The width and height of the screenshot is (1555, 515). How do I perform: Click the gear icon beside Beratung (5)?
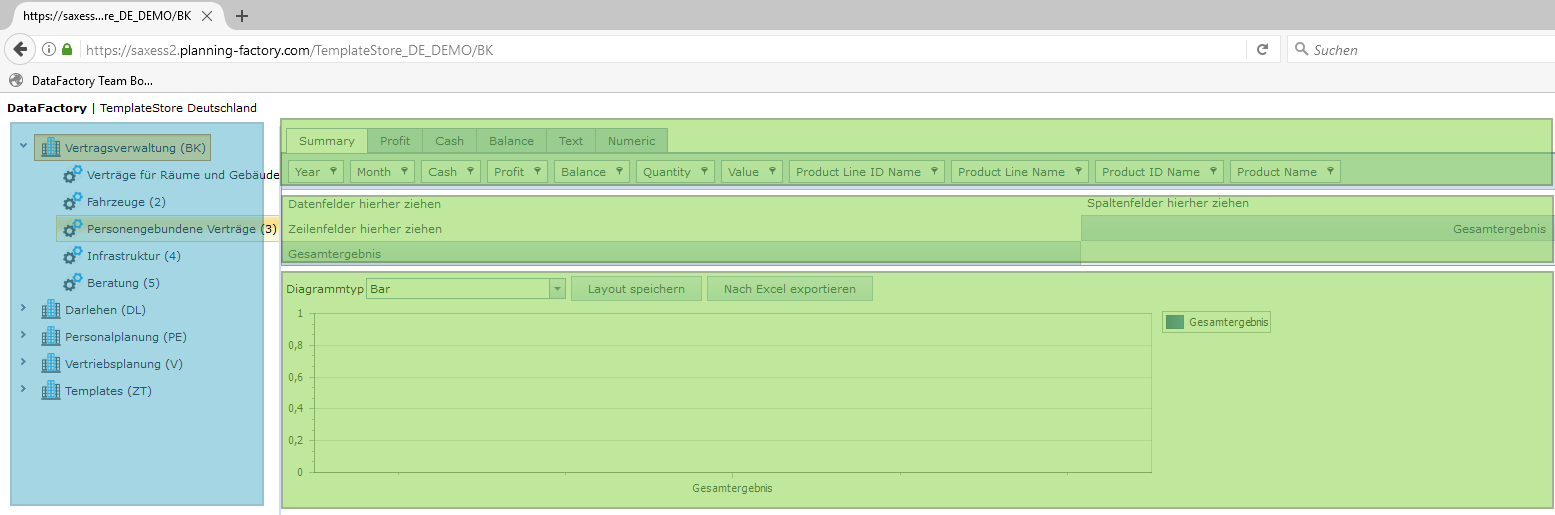pyautogui.click(x=72, y=283)
